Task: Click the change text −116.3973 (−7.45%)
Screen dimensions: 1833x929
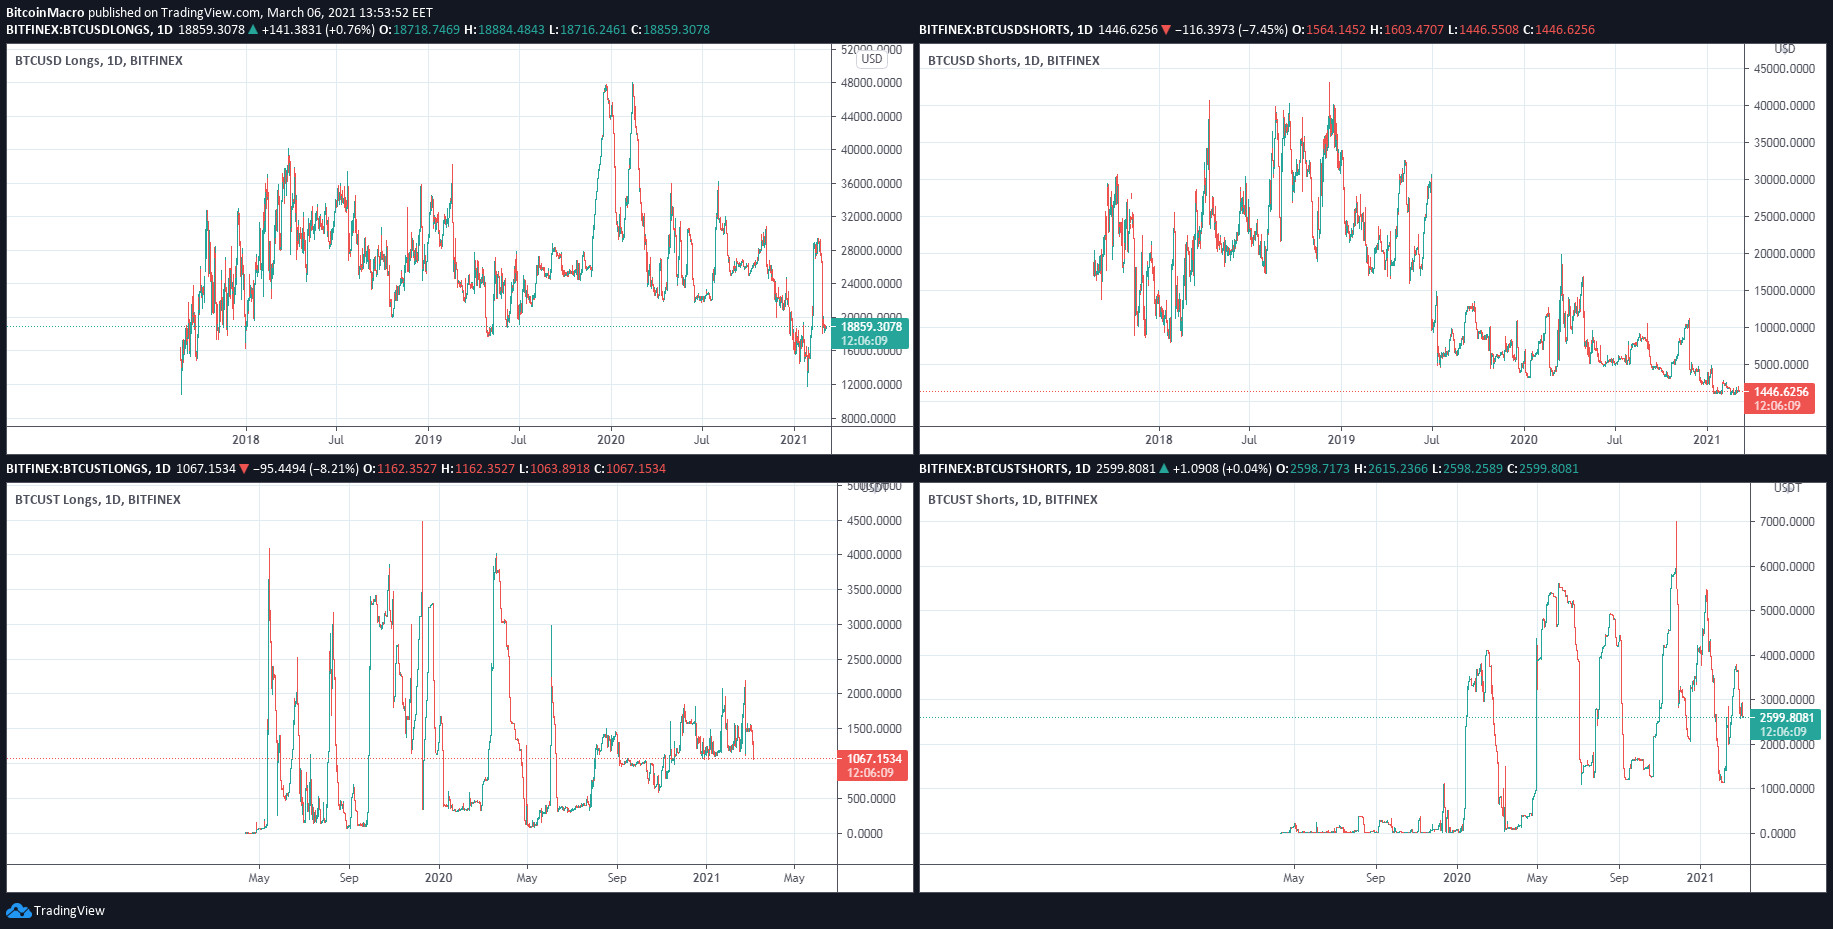Action: click(1231, 30)
